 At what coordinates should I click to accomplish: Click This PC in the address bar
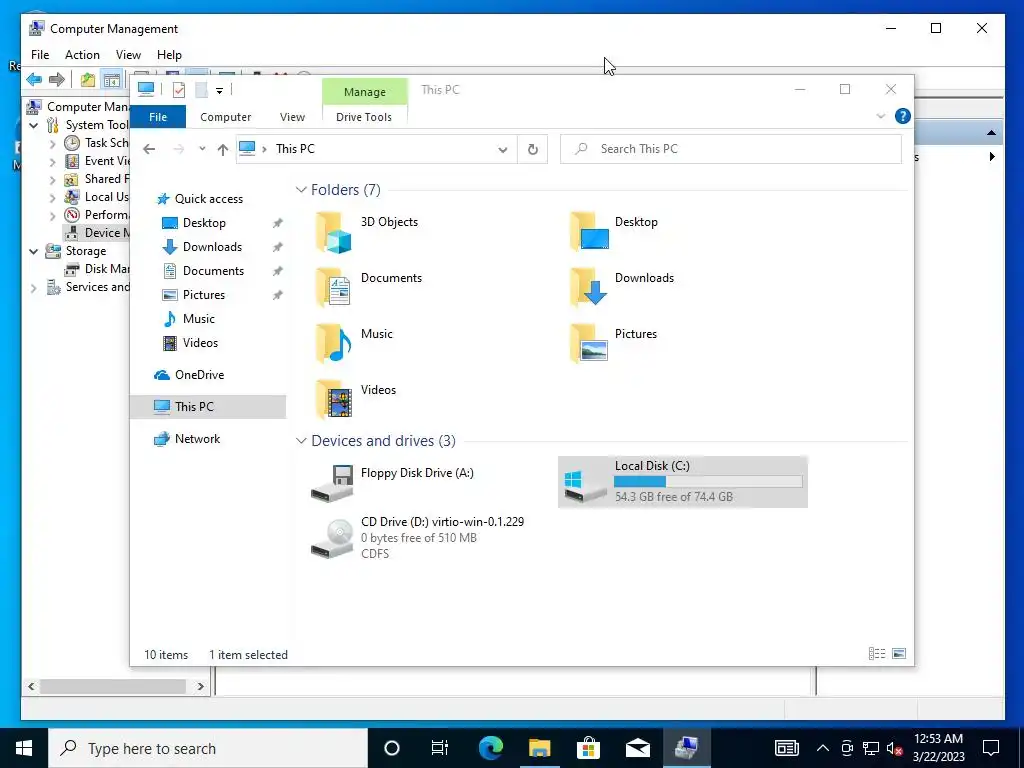click(x=295, y=149)
